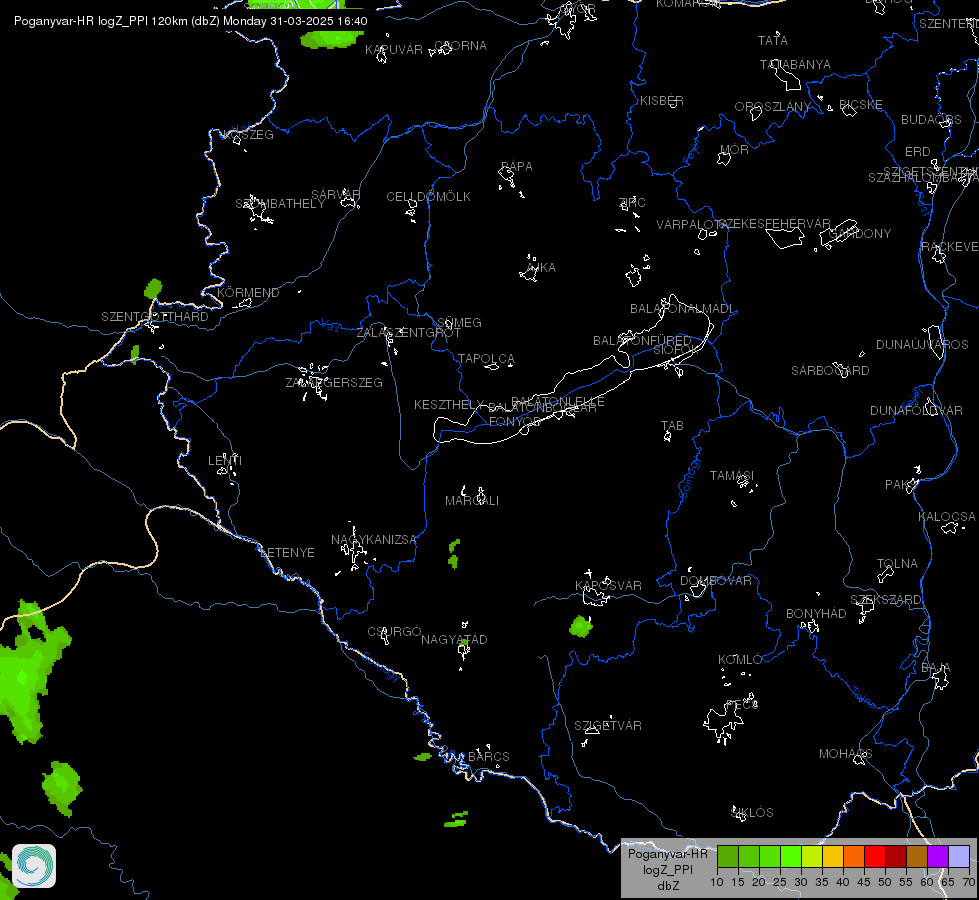Screen dimensions: 979x900
Task: Click the 'Poganyvar-HR' label in the legend
Action: pos(667,854)
